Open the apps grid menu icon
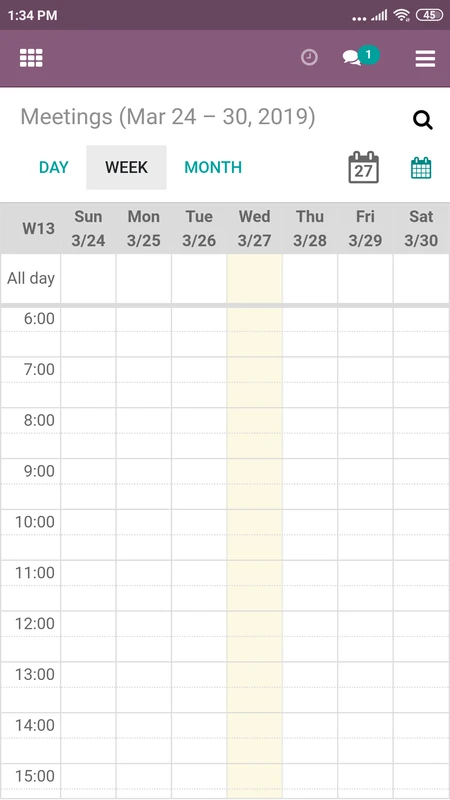450x800 pixels. (x=31, y=58)
